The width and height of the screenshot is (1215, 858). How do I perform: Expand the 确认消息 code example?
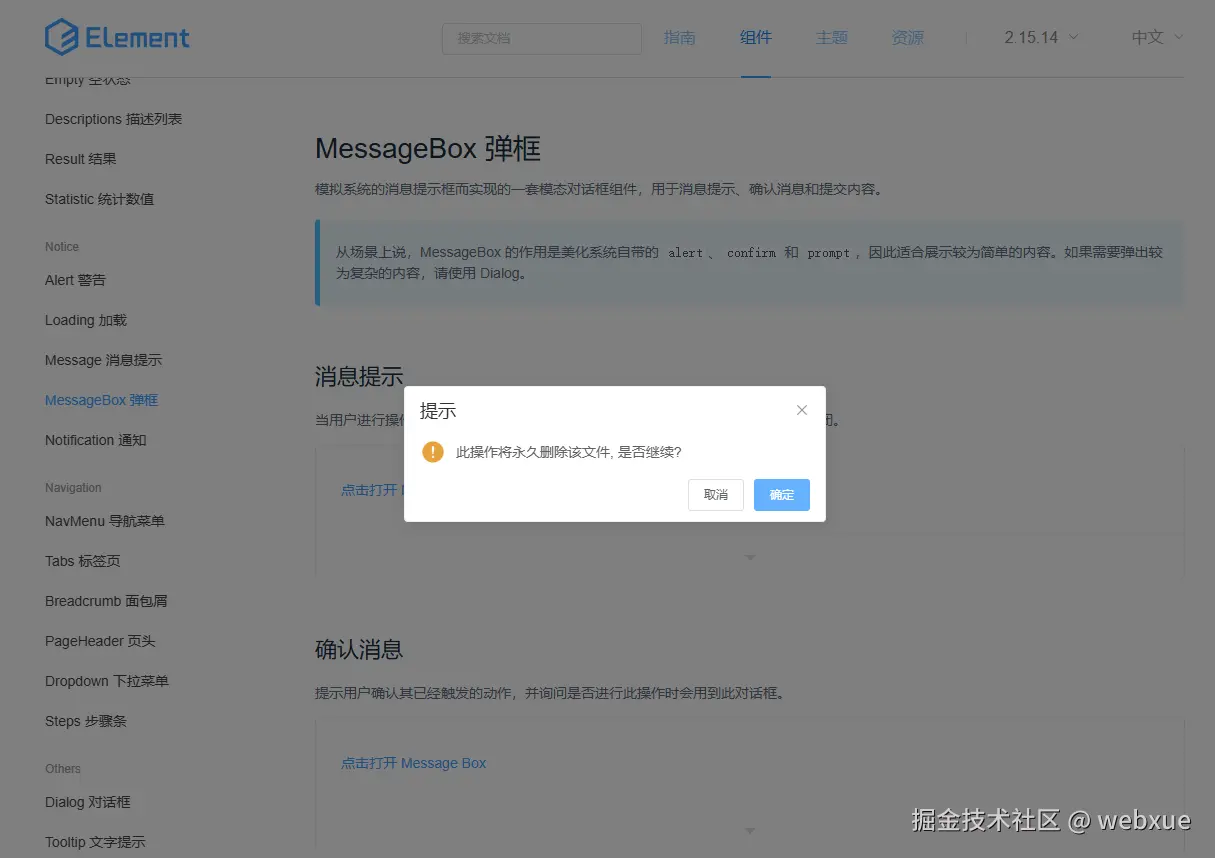click(749, 830)
